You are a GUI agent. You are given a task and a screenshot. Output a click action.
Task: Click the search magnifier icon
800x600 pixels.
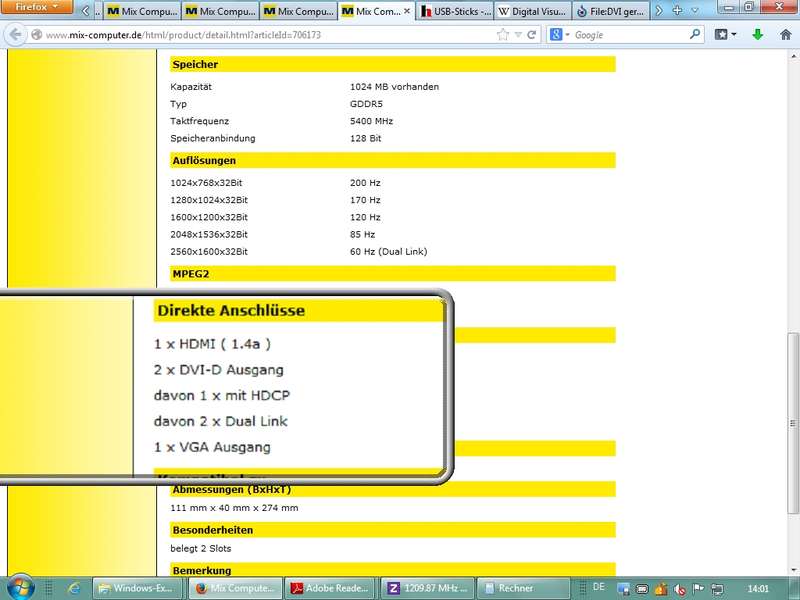pyautogui.click(x=696, y=35)
